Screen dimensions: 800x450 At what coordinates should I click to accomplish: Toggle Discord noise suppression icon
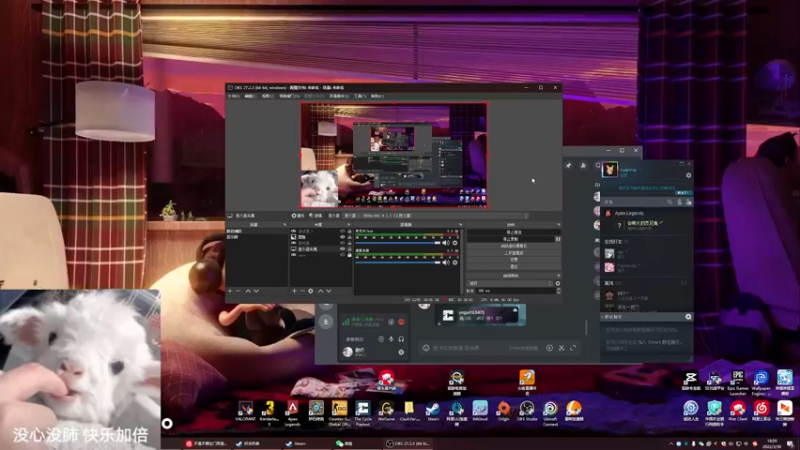[391, 322]
